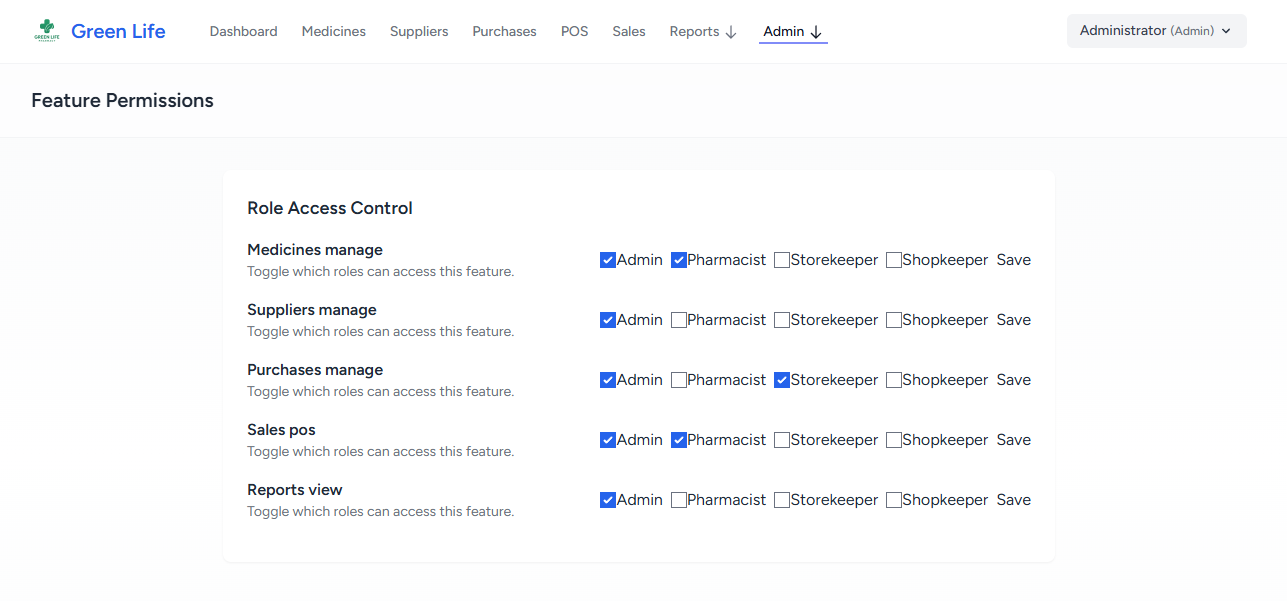Expand the Reports dropdown arrow
This screenshot has height=601, width=1287.
coord(733,31)
